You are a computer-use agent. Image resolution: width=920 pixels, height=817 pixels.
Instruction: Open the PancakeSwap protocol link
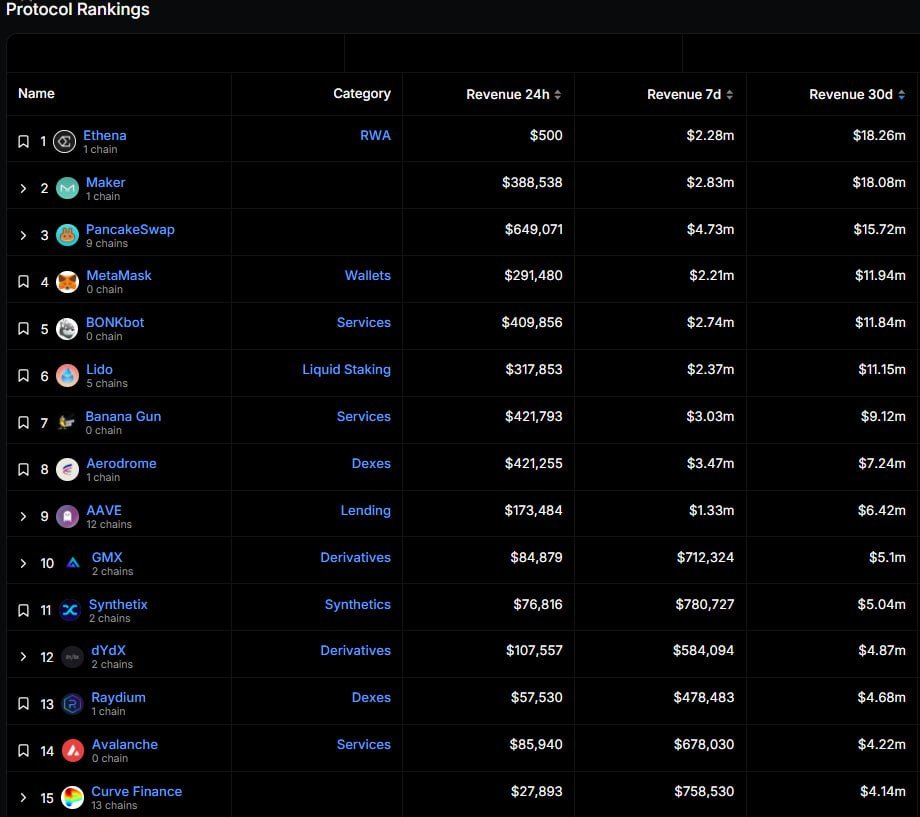130,229
